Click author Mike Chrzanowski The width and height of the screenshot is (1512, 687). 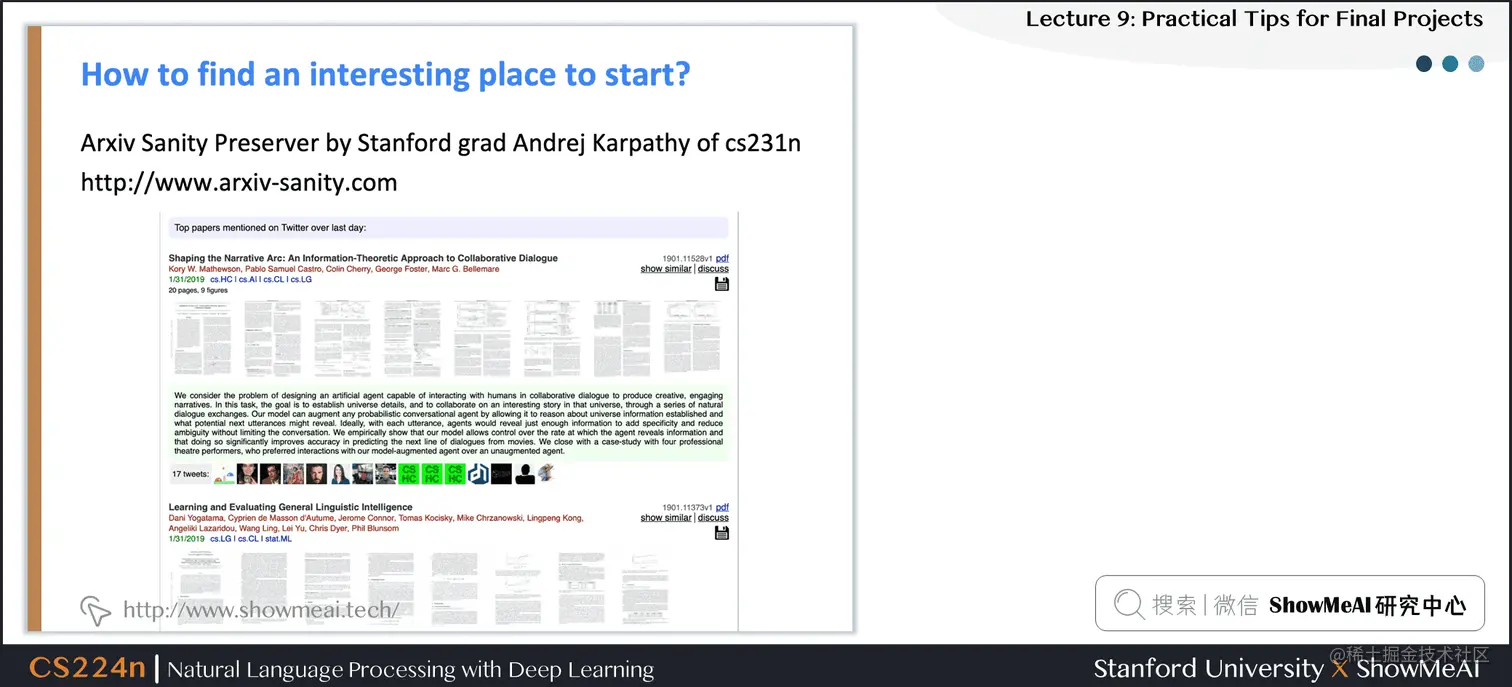492,518
